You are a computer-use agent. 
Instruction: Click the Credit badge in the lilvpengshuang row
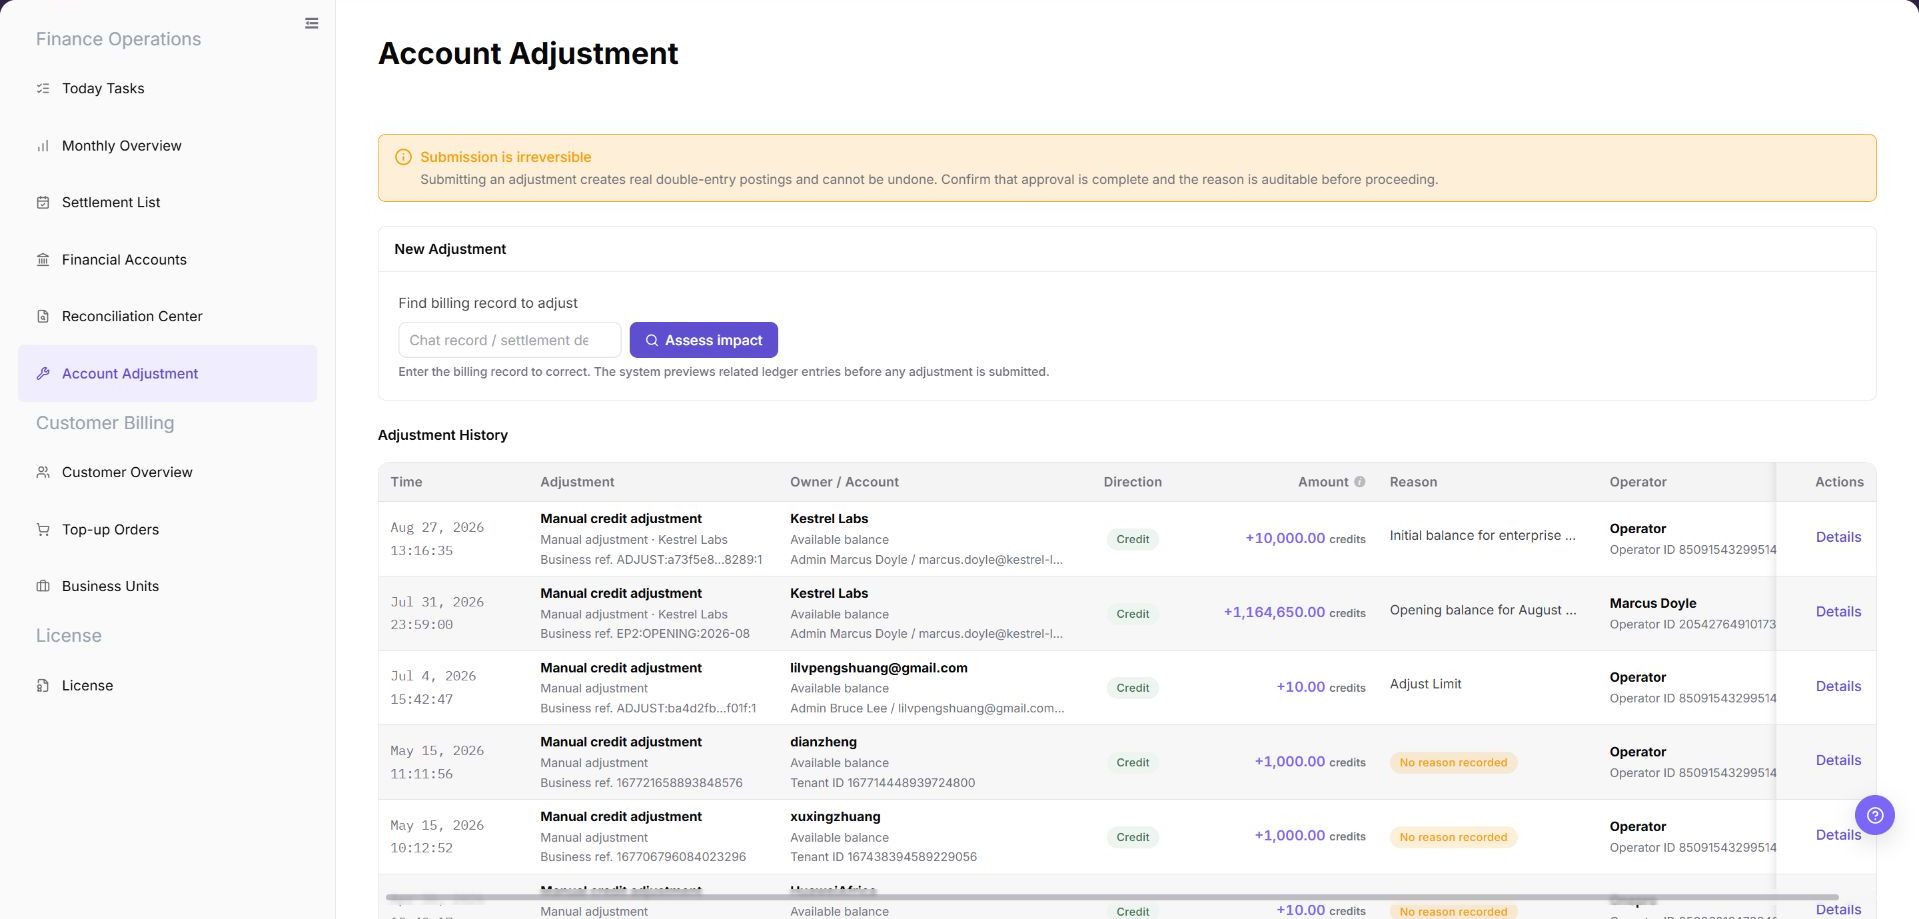point(1132,688)
